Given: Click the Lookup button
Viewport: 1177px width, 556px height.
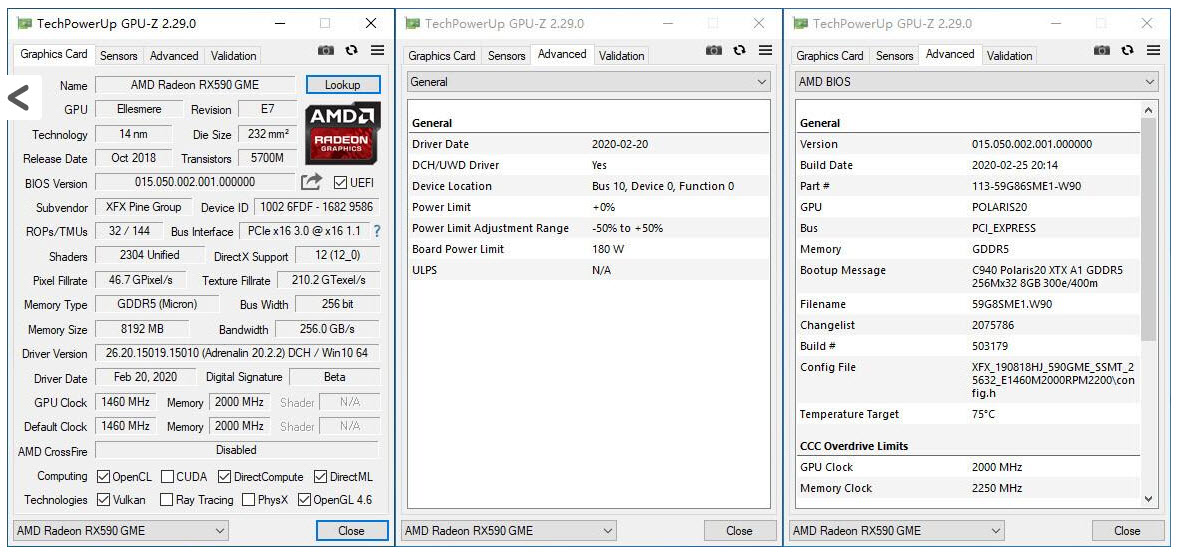Looking at the screenshot, I should 343,85.
